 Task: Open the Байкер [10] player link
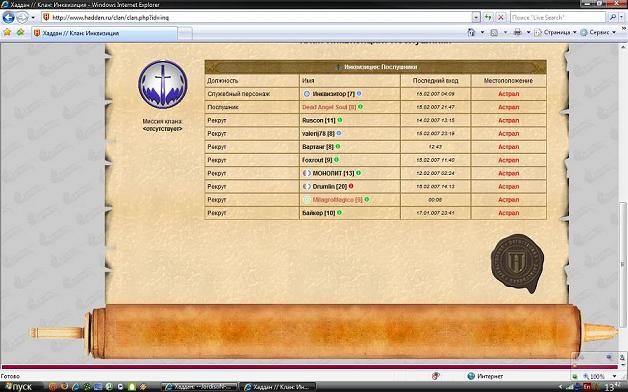[318, 213]
